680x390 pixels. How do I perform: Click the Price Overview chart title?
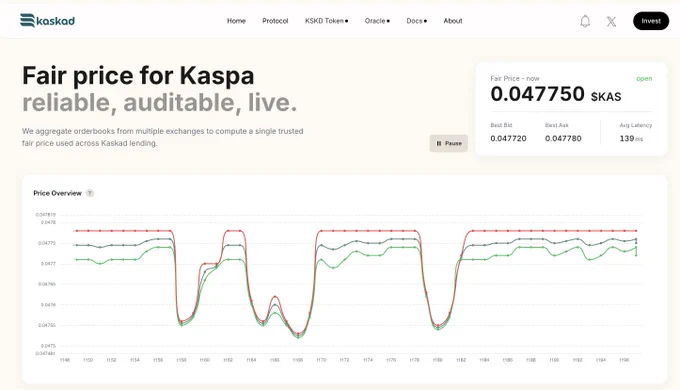point(57,193)
